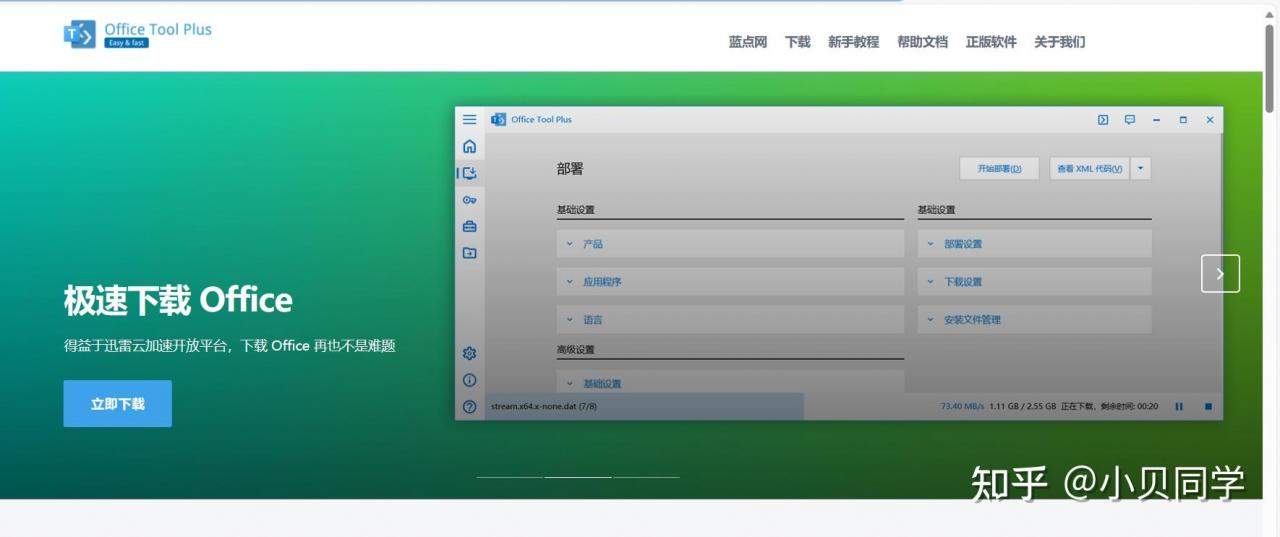Open the 正版软件 nav item
The height and width of the screenshot is (537, 1280).
[x=991, y=42]
